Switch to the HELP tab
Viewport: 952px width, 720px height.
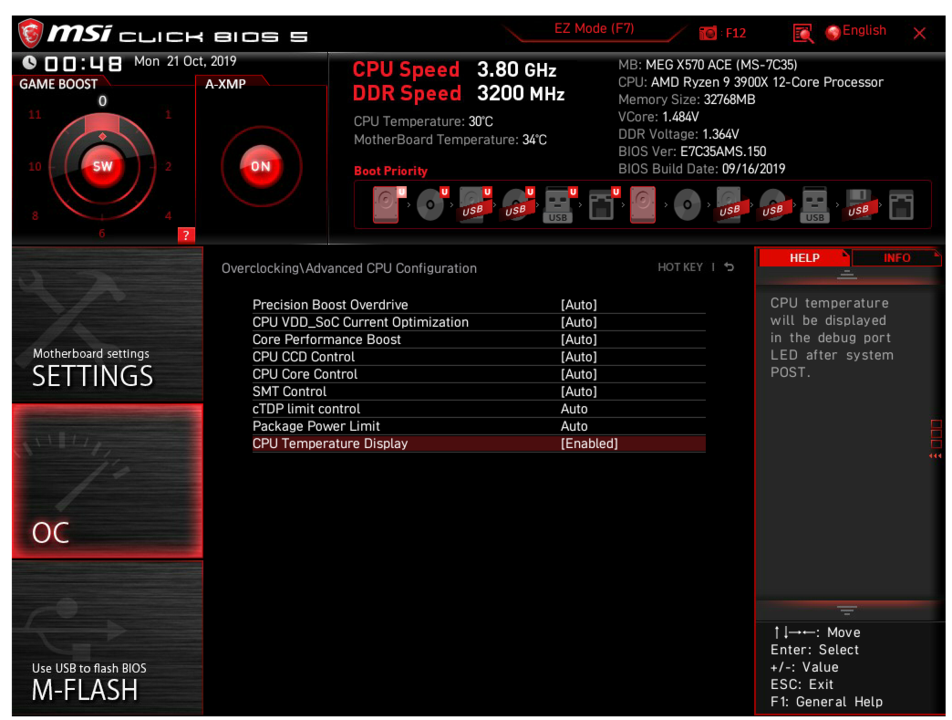tap(804, 258)
